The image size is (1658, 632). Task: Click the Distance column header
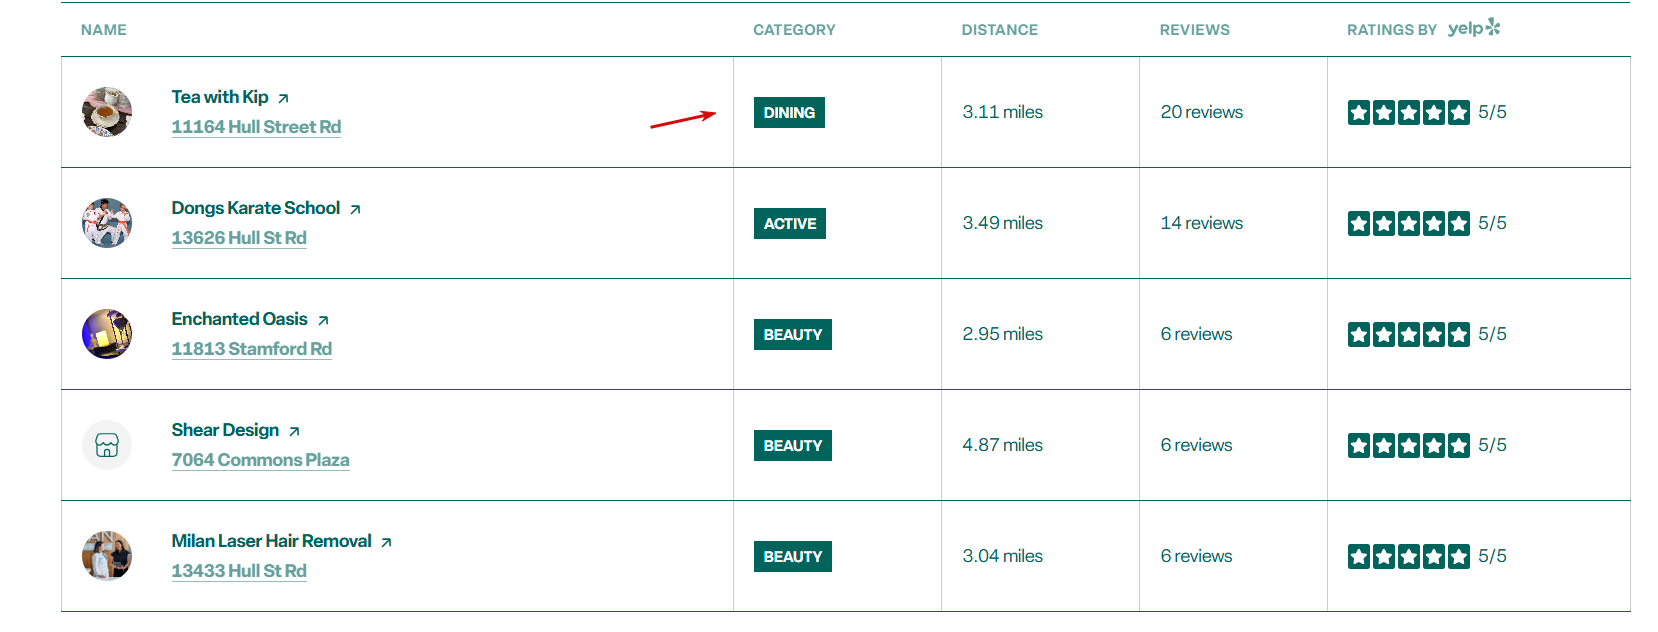(x=999, y=30)
